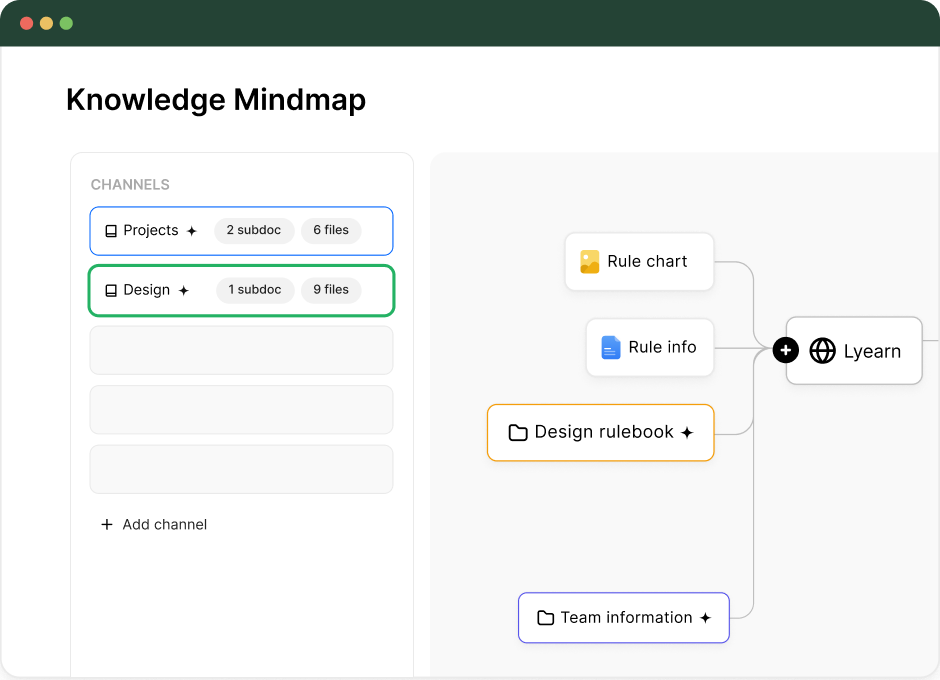Click the sparkle icon next to Projects

192,231
